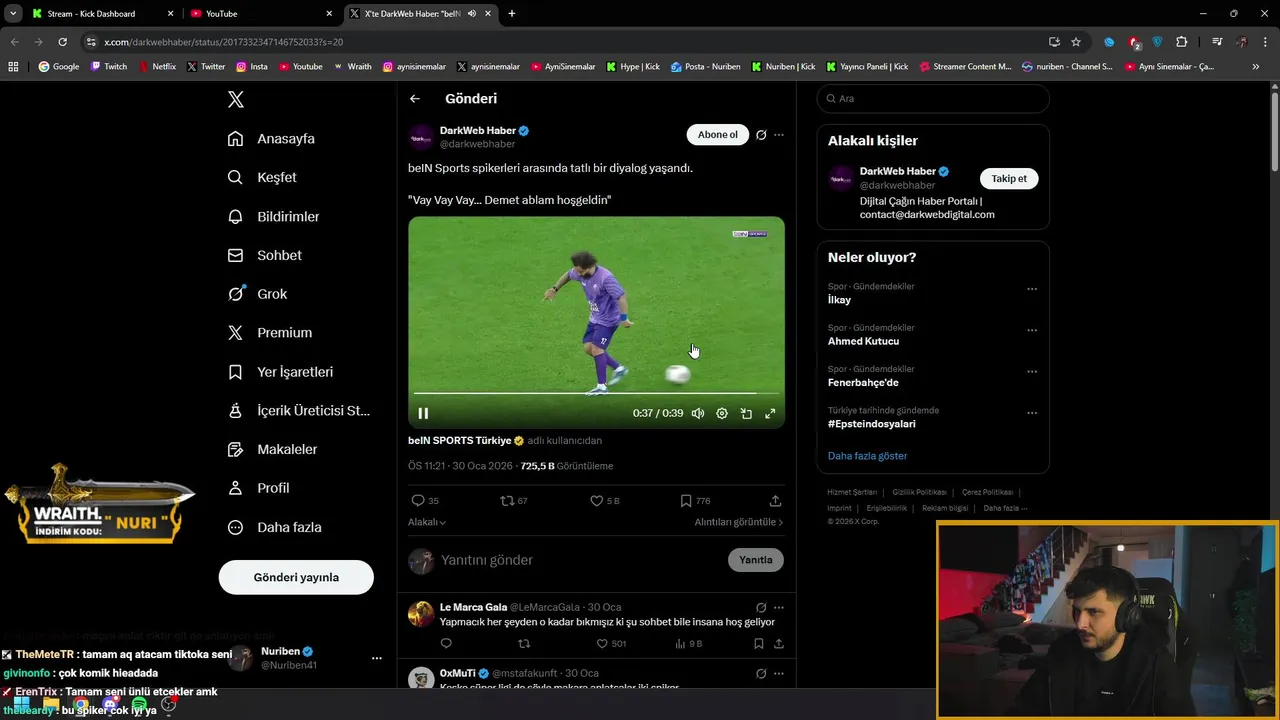Click Yanıtla button
This screenshot has height=720, width=1280.
(756, 560)
